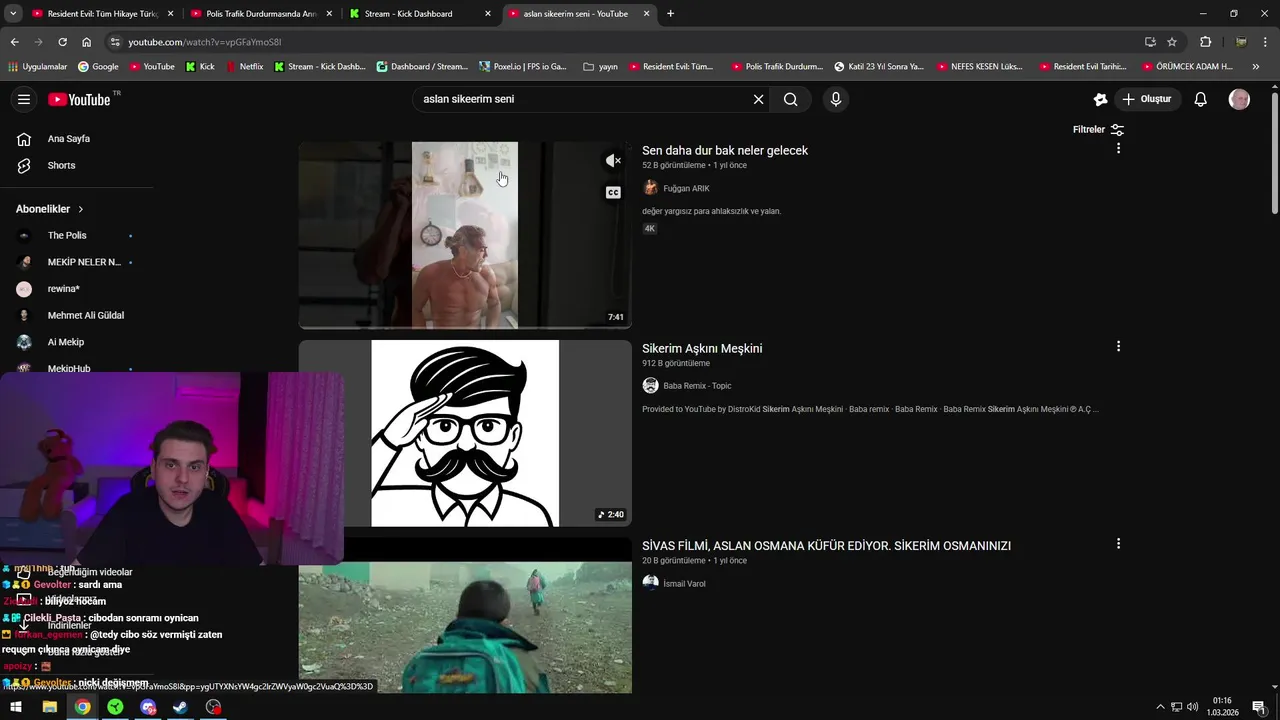
Task: Open Shorts from the sidebar
Action: [61, 165]
